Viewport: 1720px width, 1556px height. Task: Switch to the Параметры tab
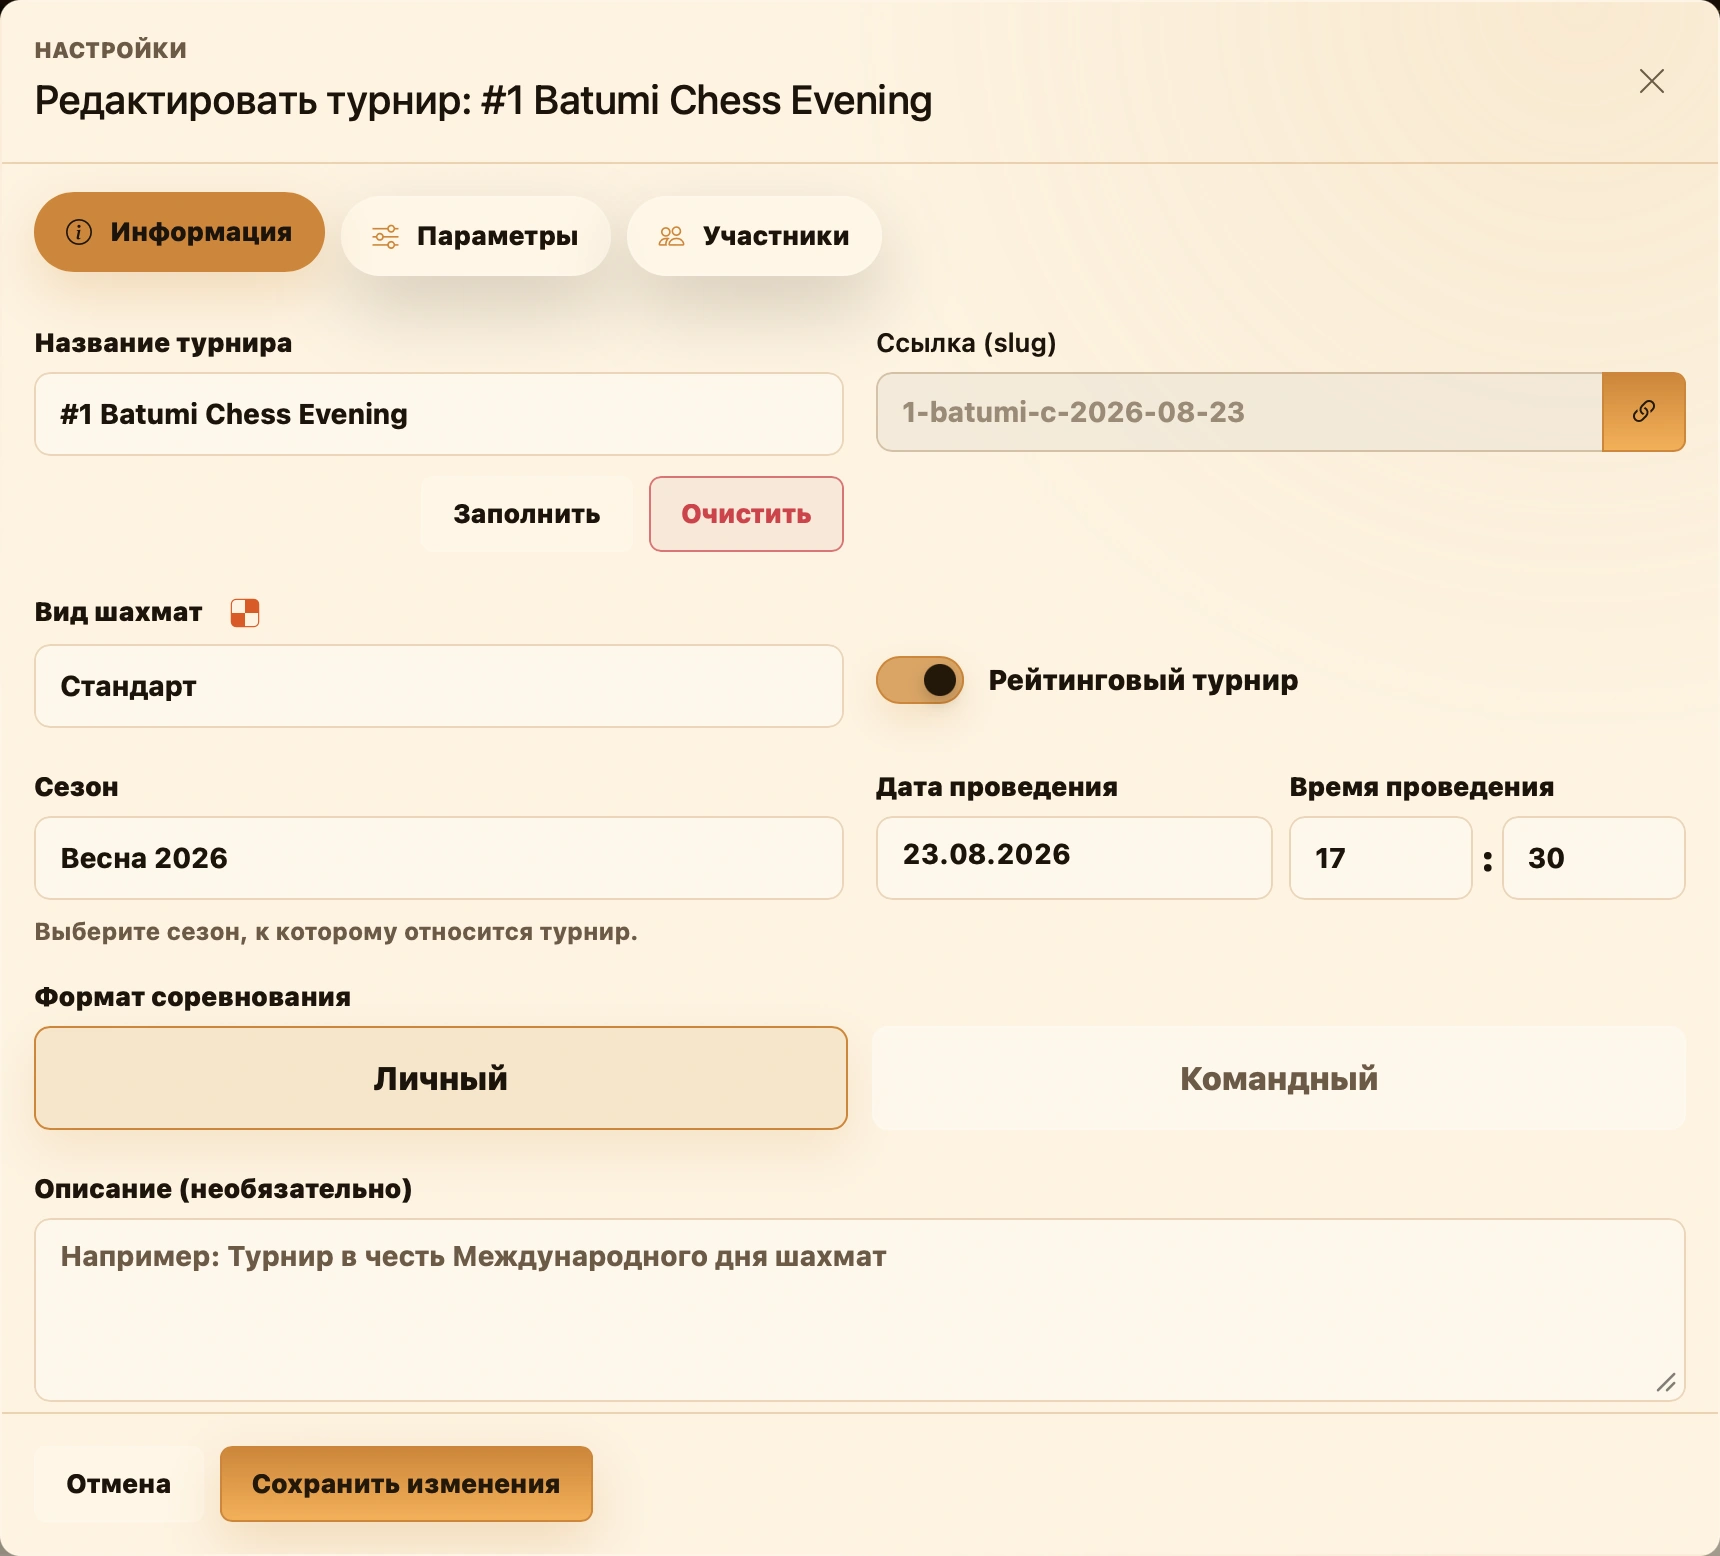point(476,236)
